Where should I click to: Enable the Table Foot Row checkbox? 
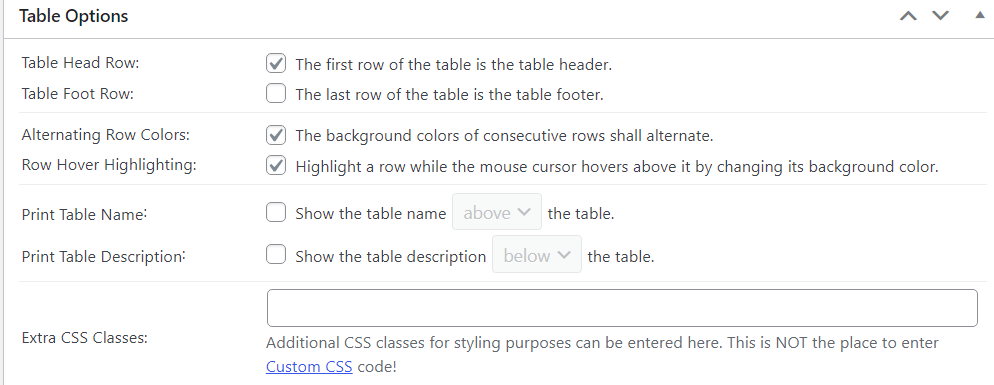[x=276, y=94]
